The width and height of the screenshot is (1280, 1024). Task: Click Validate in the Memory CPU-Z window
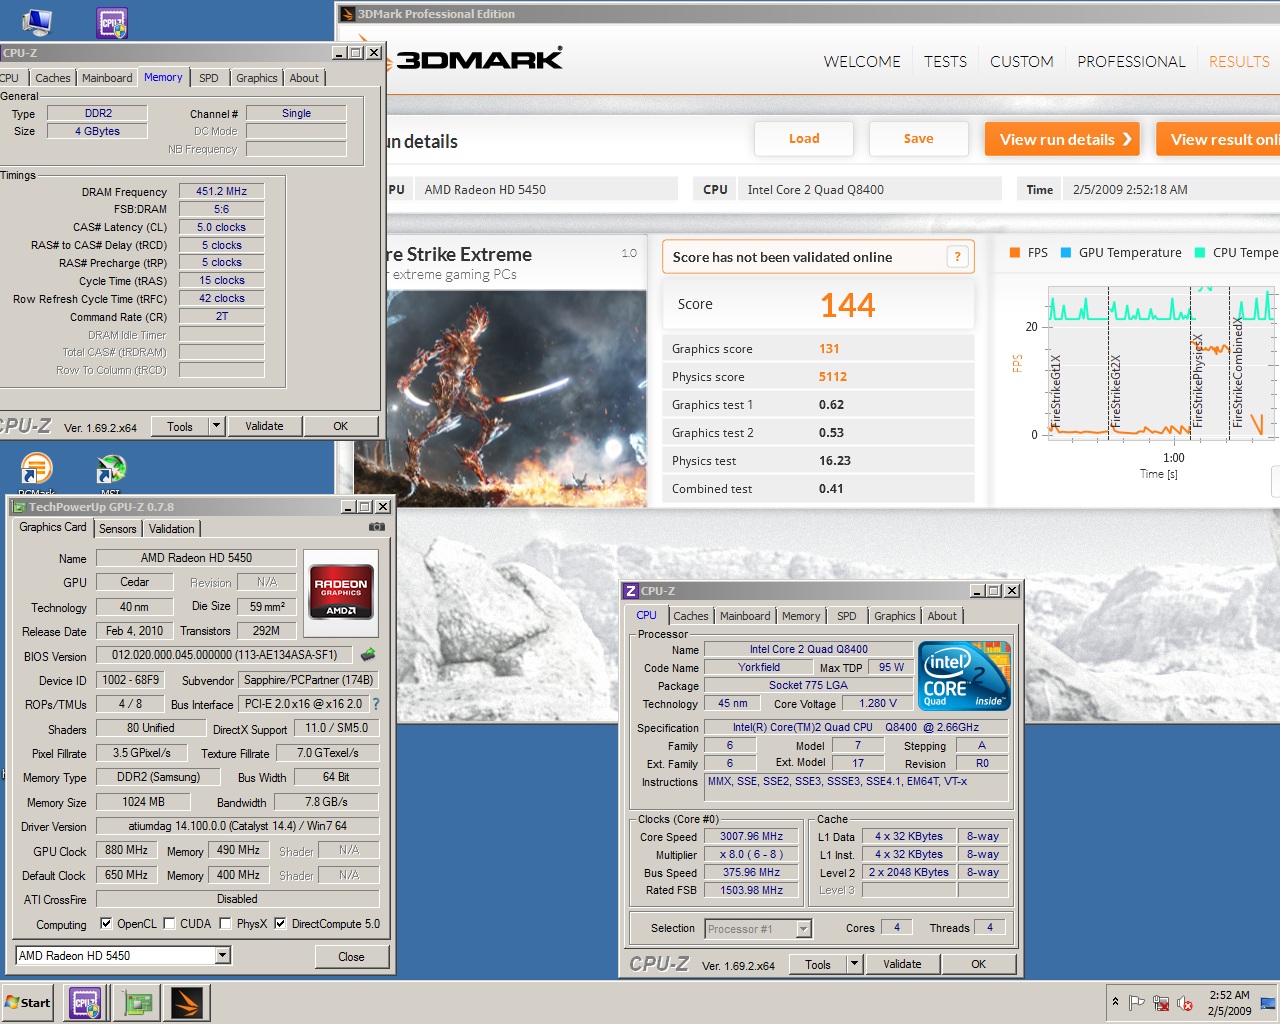click(x=264, y=426)
